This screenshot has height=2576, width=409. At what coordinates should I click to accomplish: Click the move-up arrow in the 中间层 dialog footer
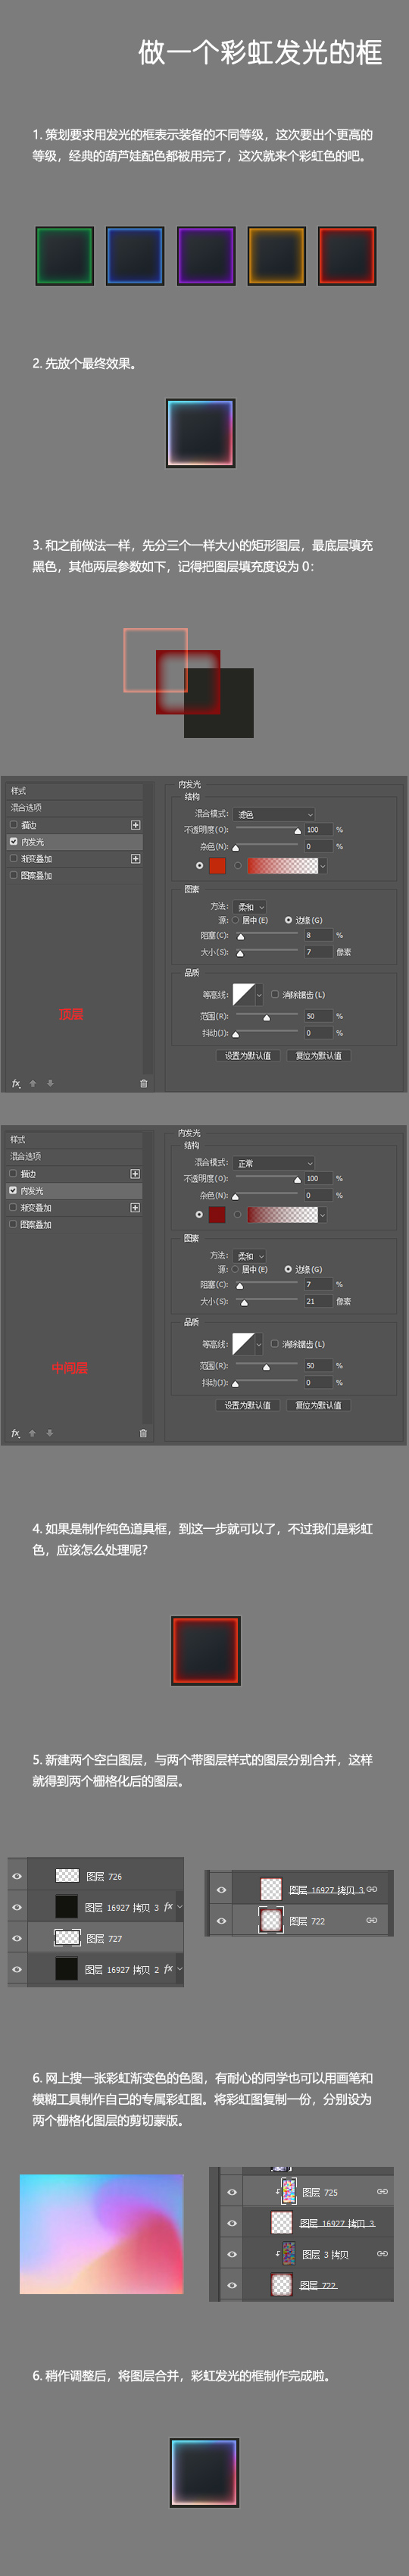[33, 1433]
